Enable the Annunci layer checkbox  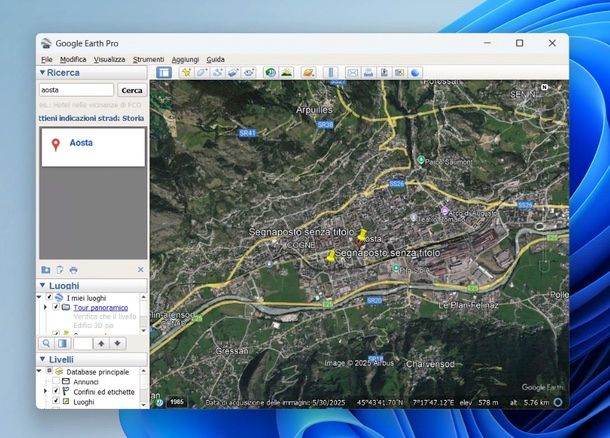click(56, 381)
